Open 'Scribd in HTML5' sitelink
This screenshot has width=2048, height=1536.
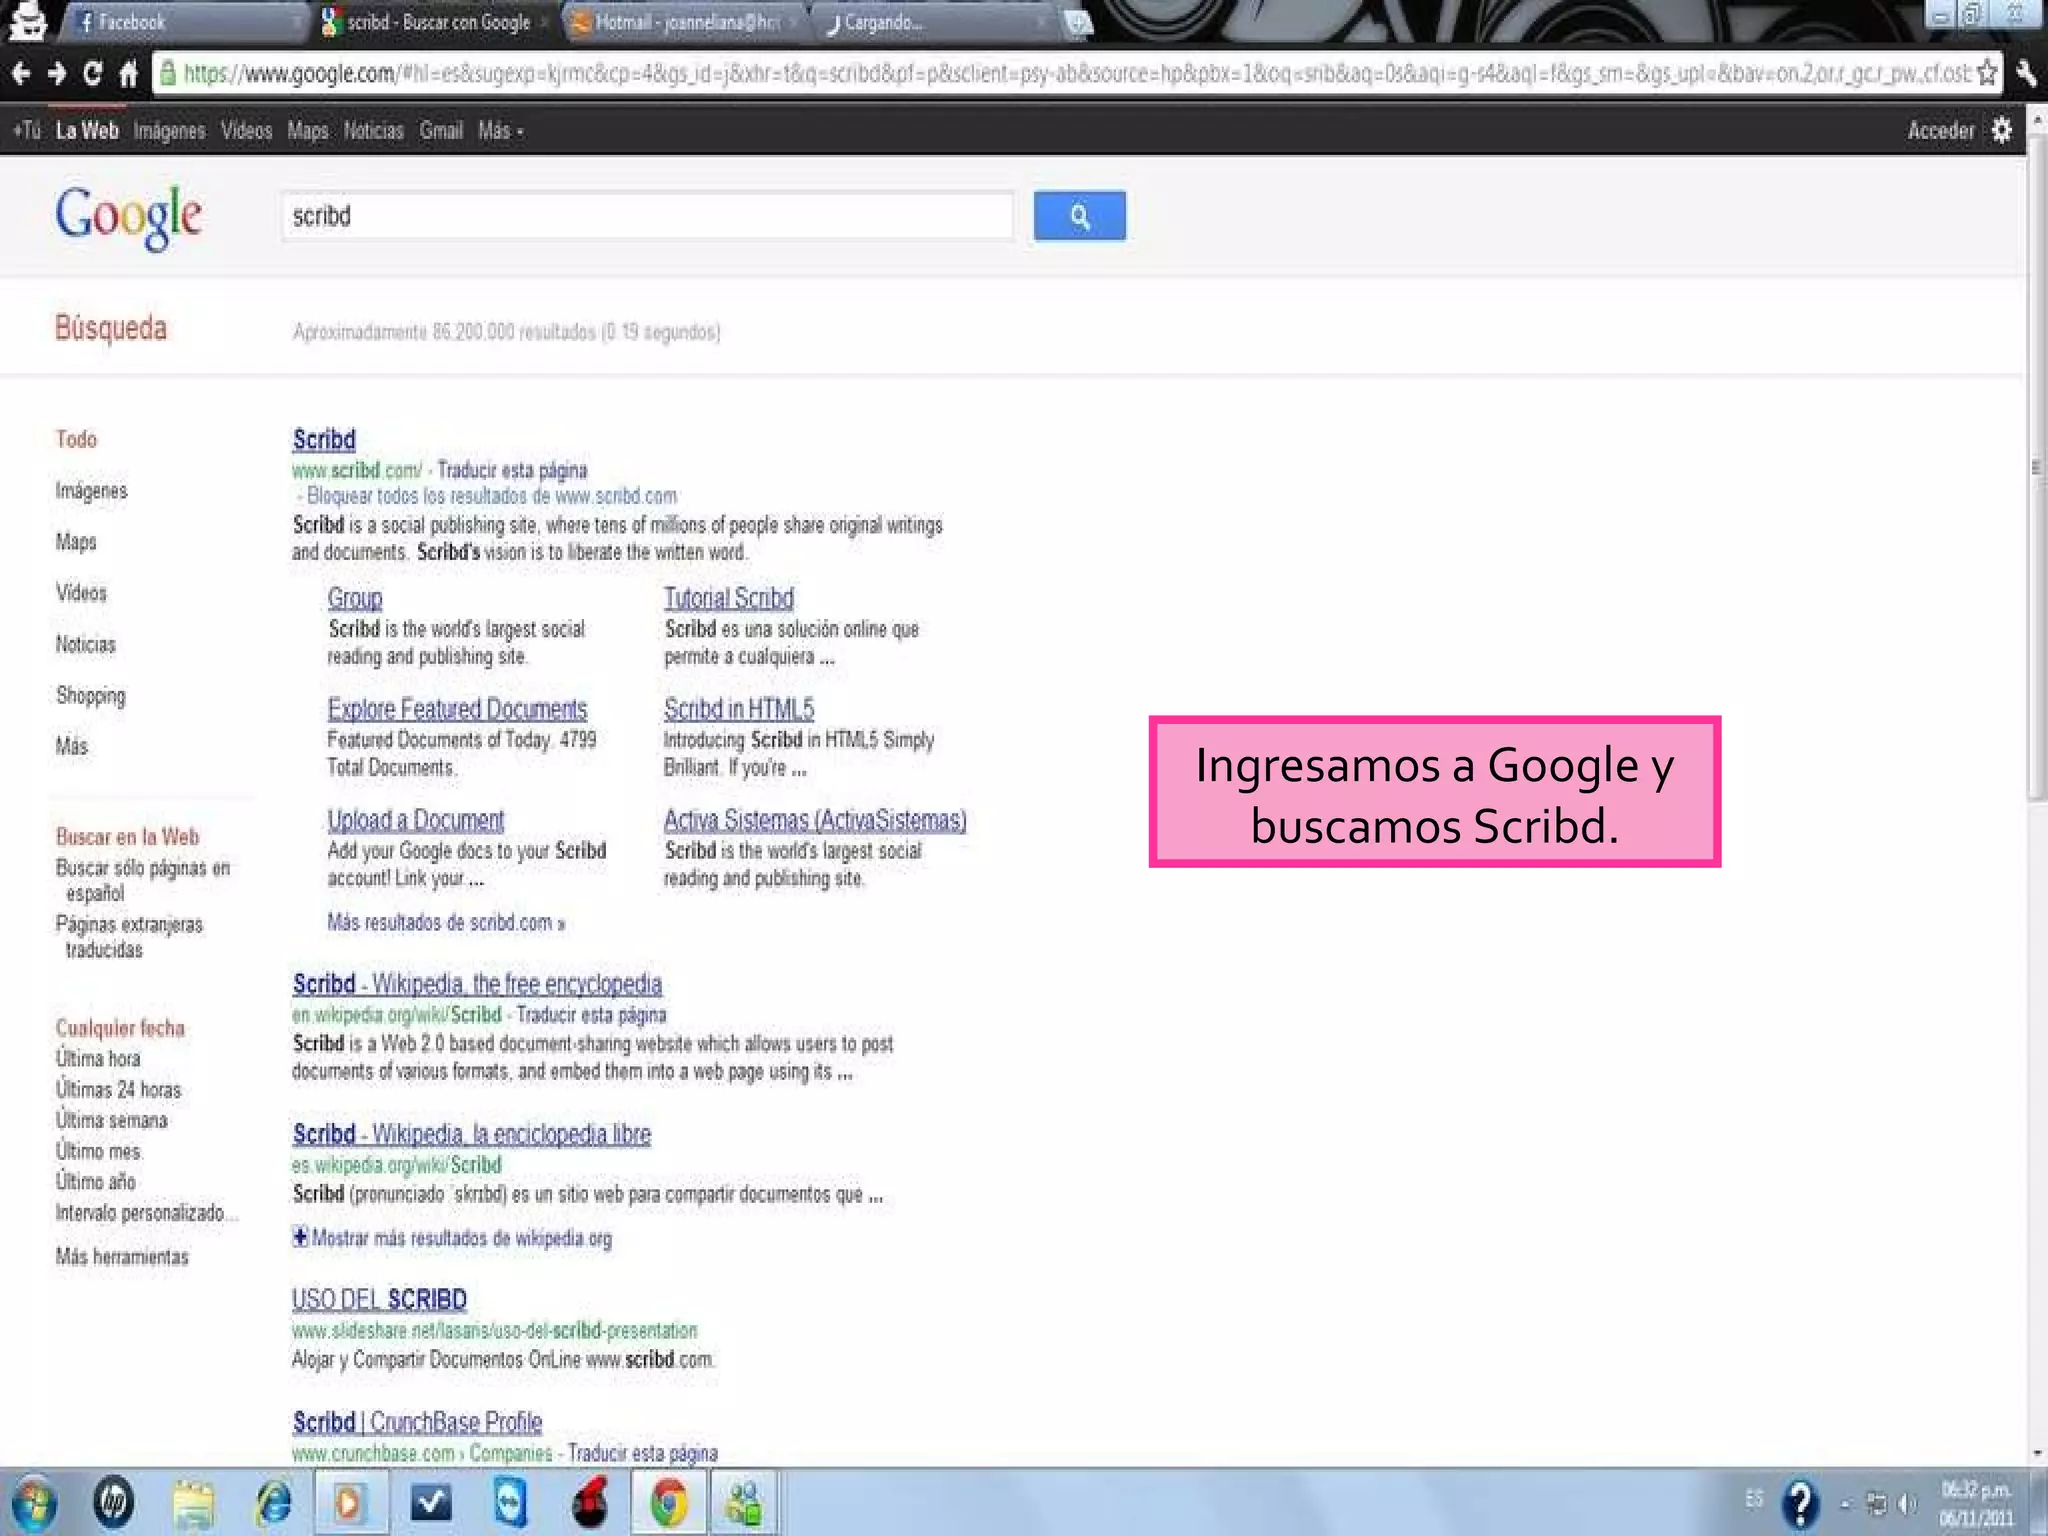(x=739, y=709)
